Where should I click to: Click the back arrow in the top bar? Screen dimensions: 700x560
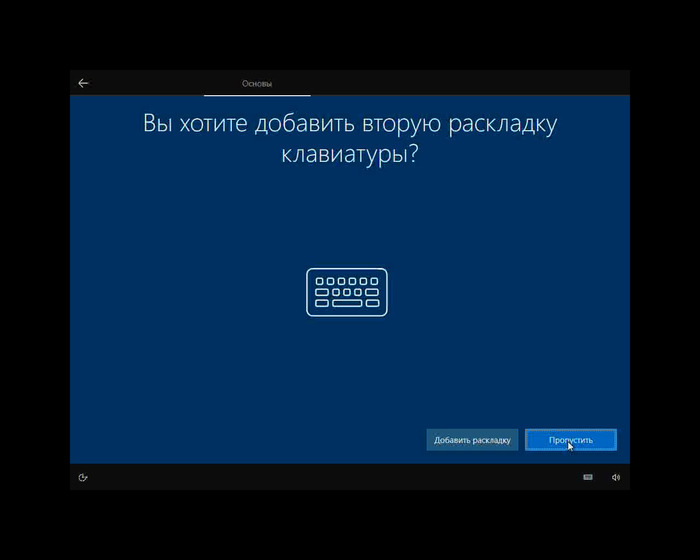(x=83, y=83)
